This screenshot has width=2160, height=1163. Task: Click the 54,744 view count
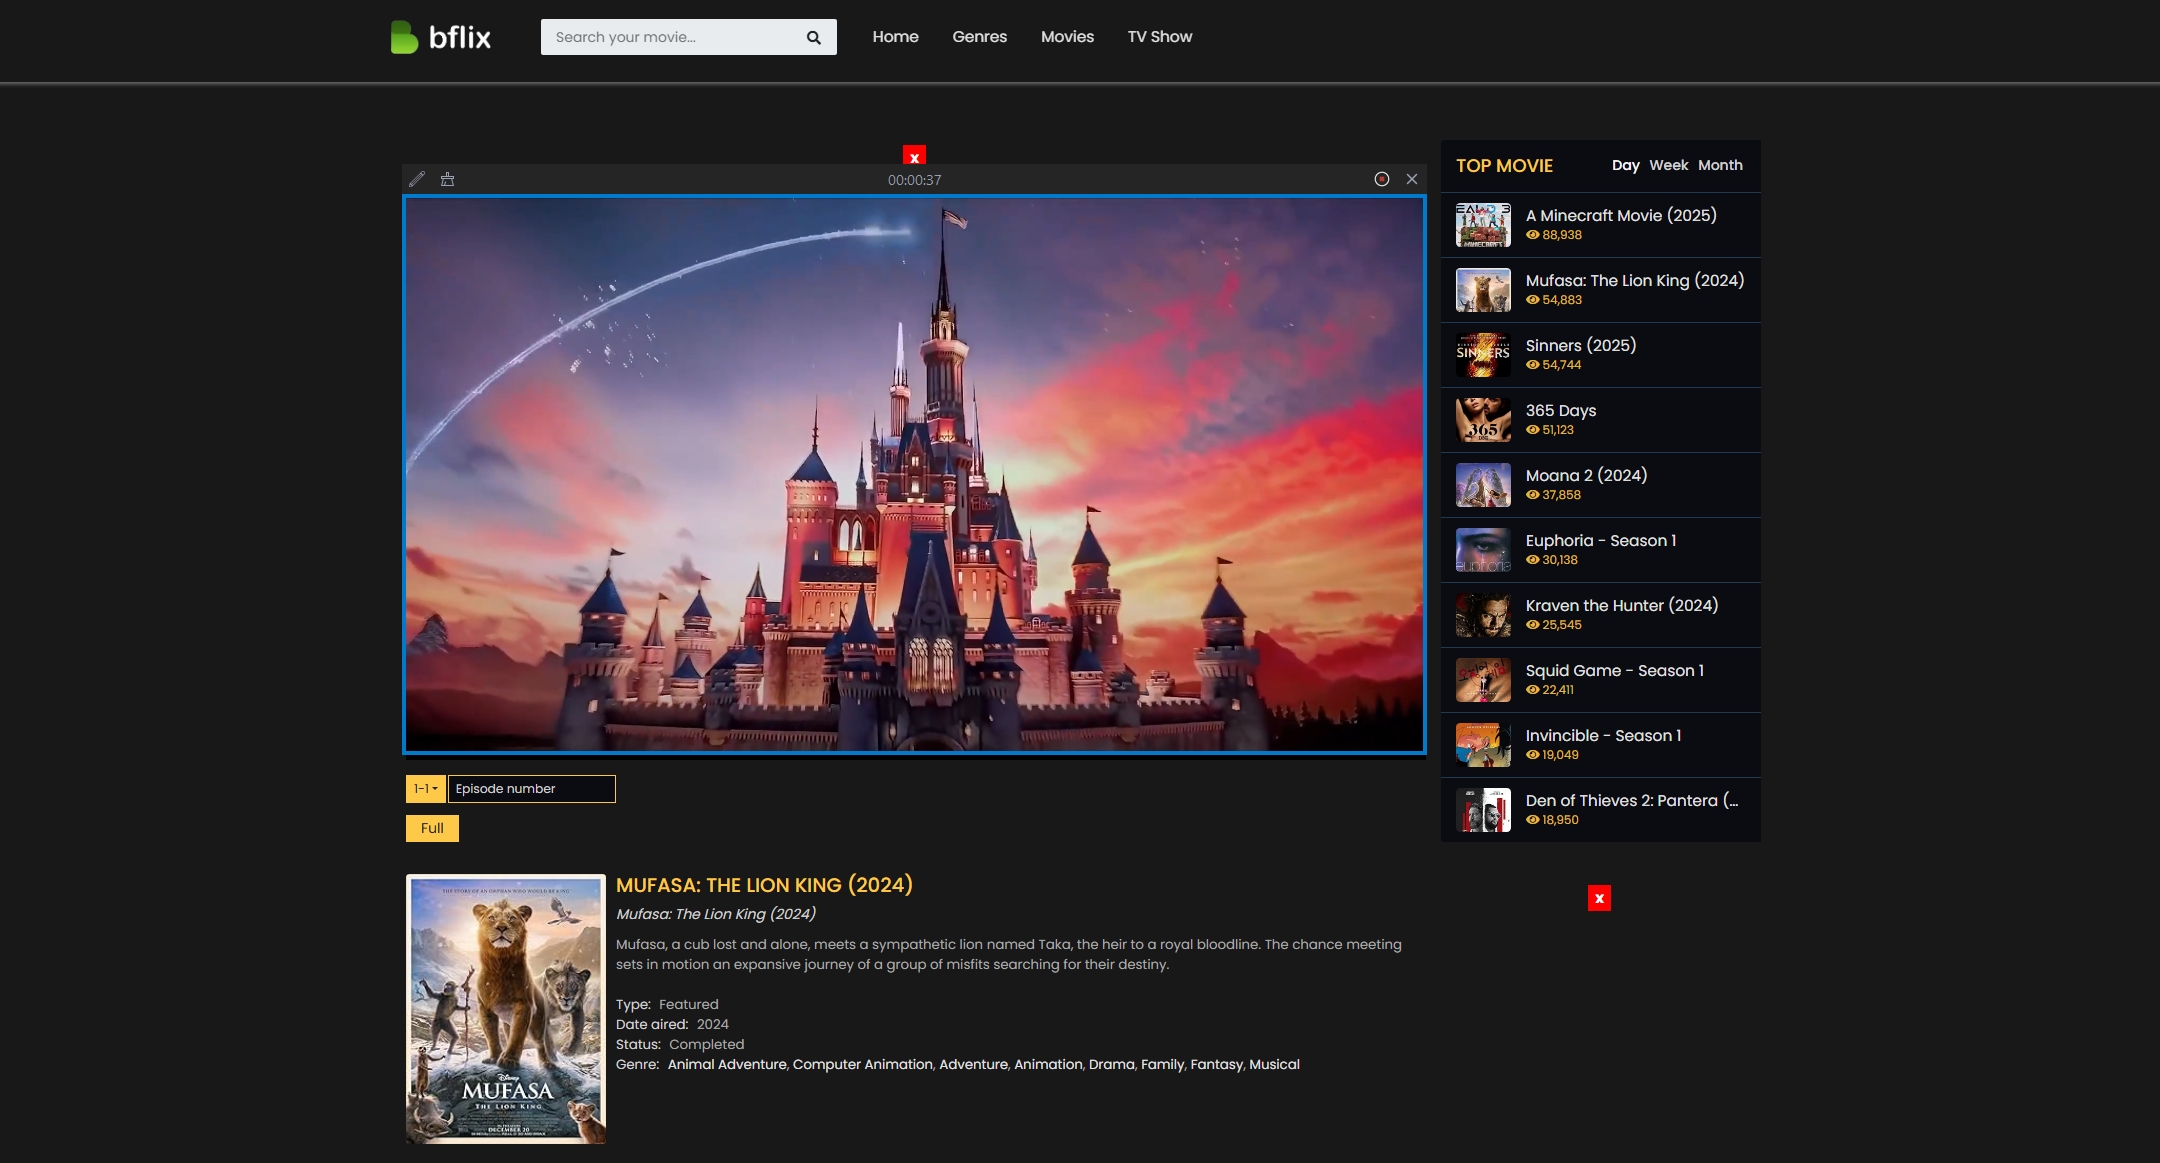pyautogui.click(x=1561, y=365)
